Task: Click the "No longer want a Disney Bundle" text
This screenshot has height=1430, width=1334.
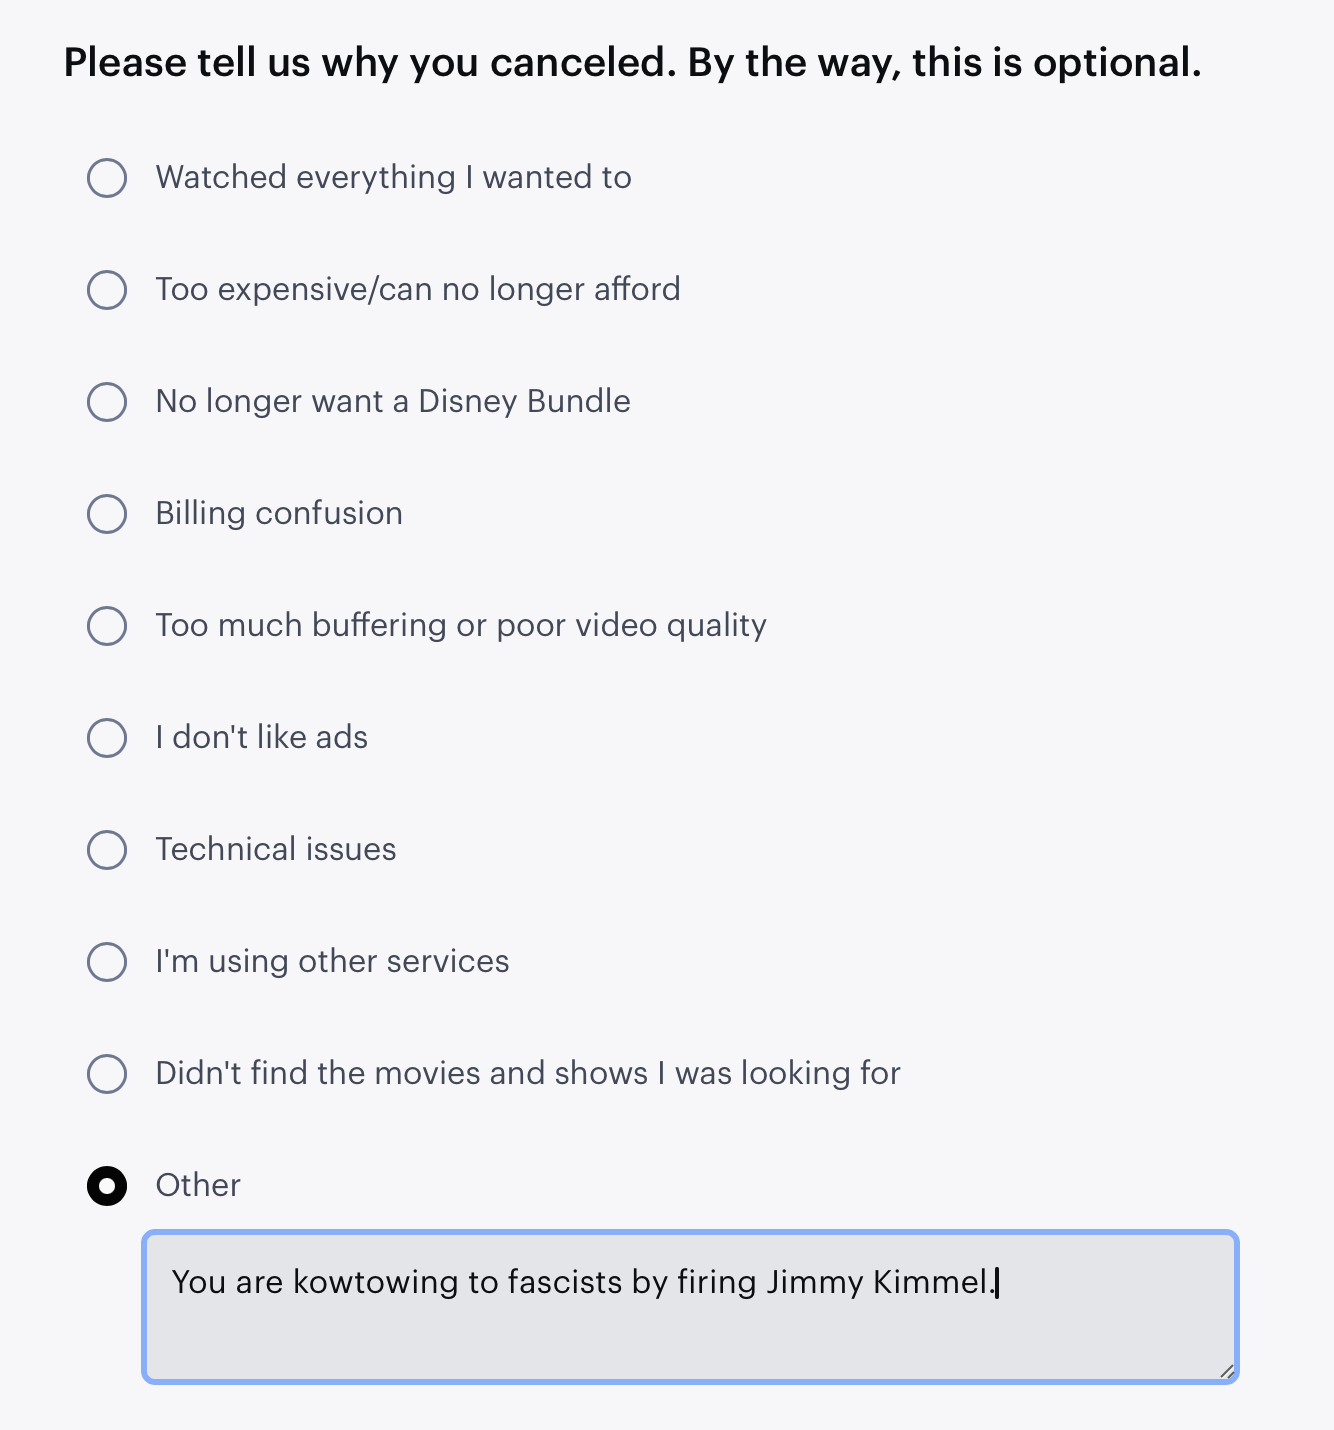Action: 392,402
